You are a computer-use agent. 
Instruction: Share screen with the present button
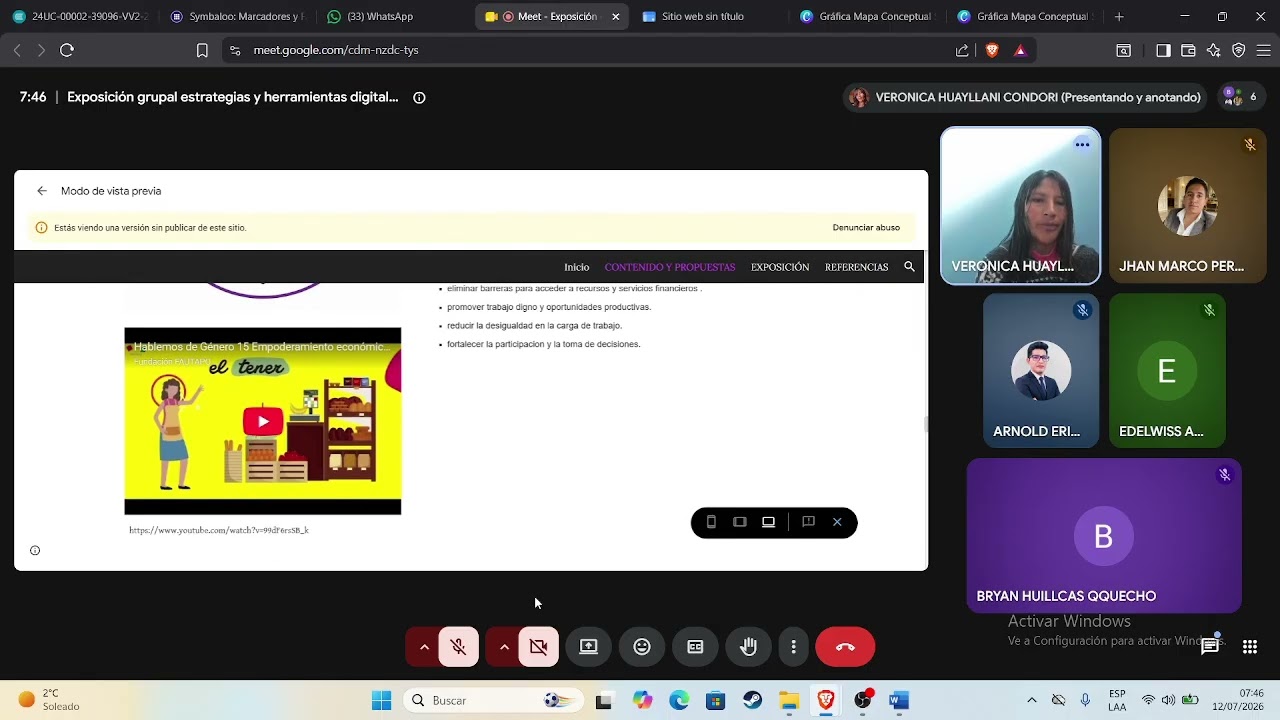pos(589,647)
